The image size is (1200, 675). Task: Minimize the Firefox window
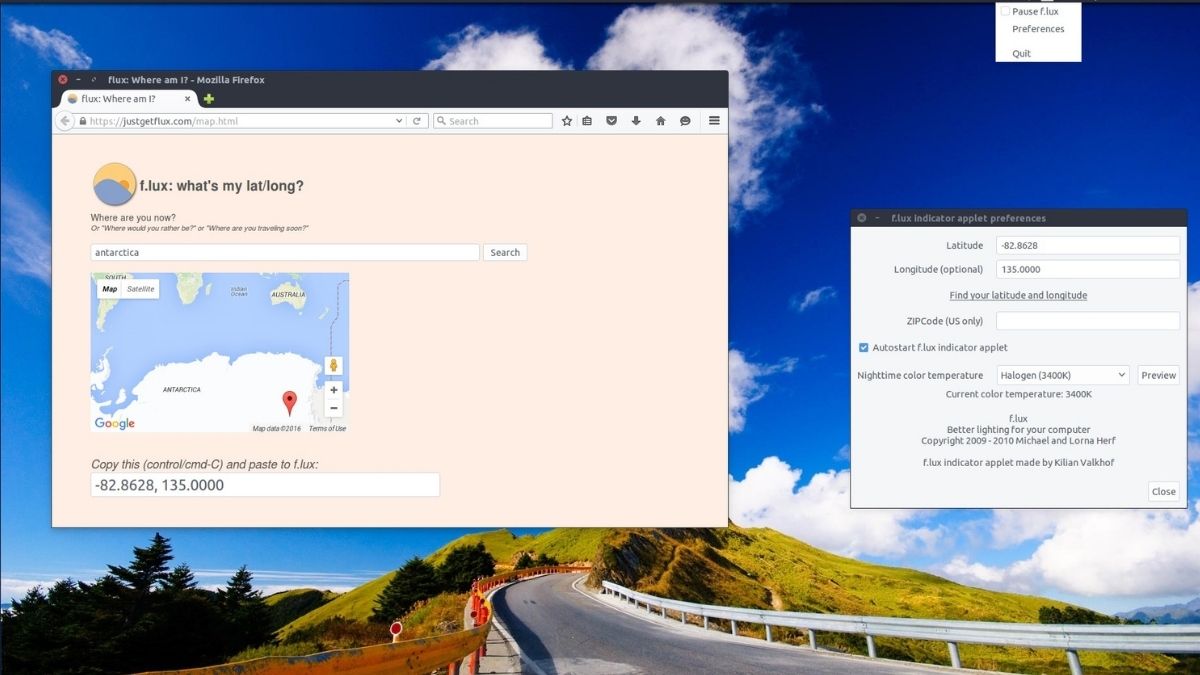point(78,80)
